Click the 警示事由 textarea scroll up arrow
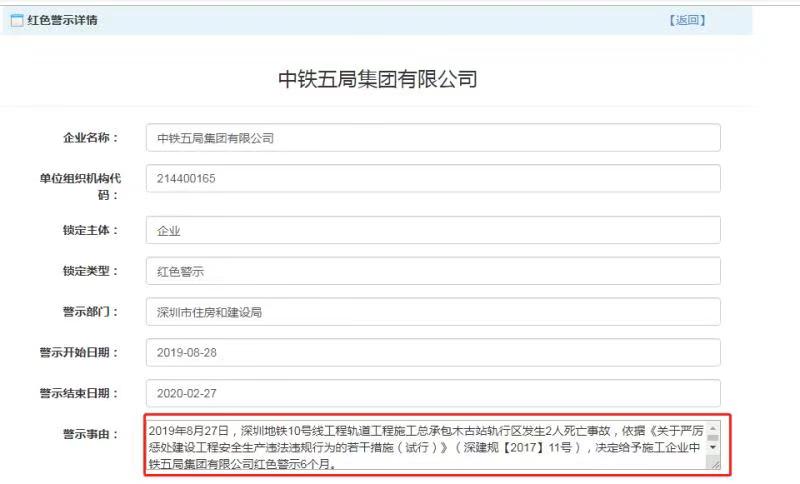 click(713, 429)
